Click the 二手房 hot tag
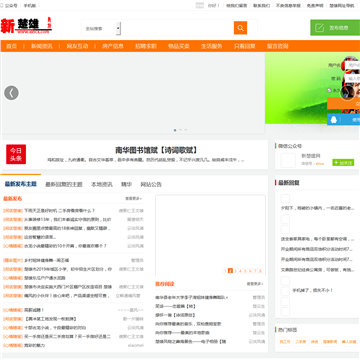 (300, 342)
